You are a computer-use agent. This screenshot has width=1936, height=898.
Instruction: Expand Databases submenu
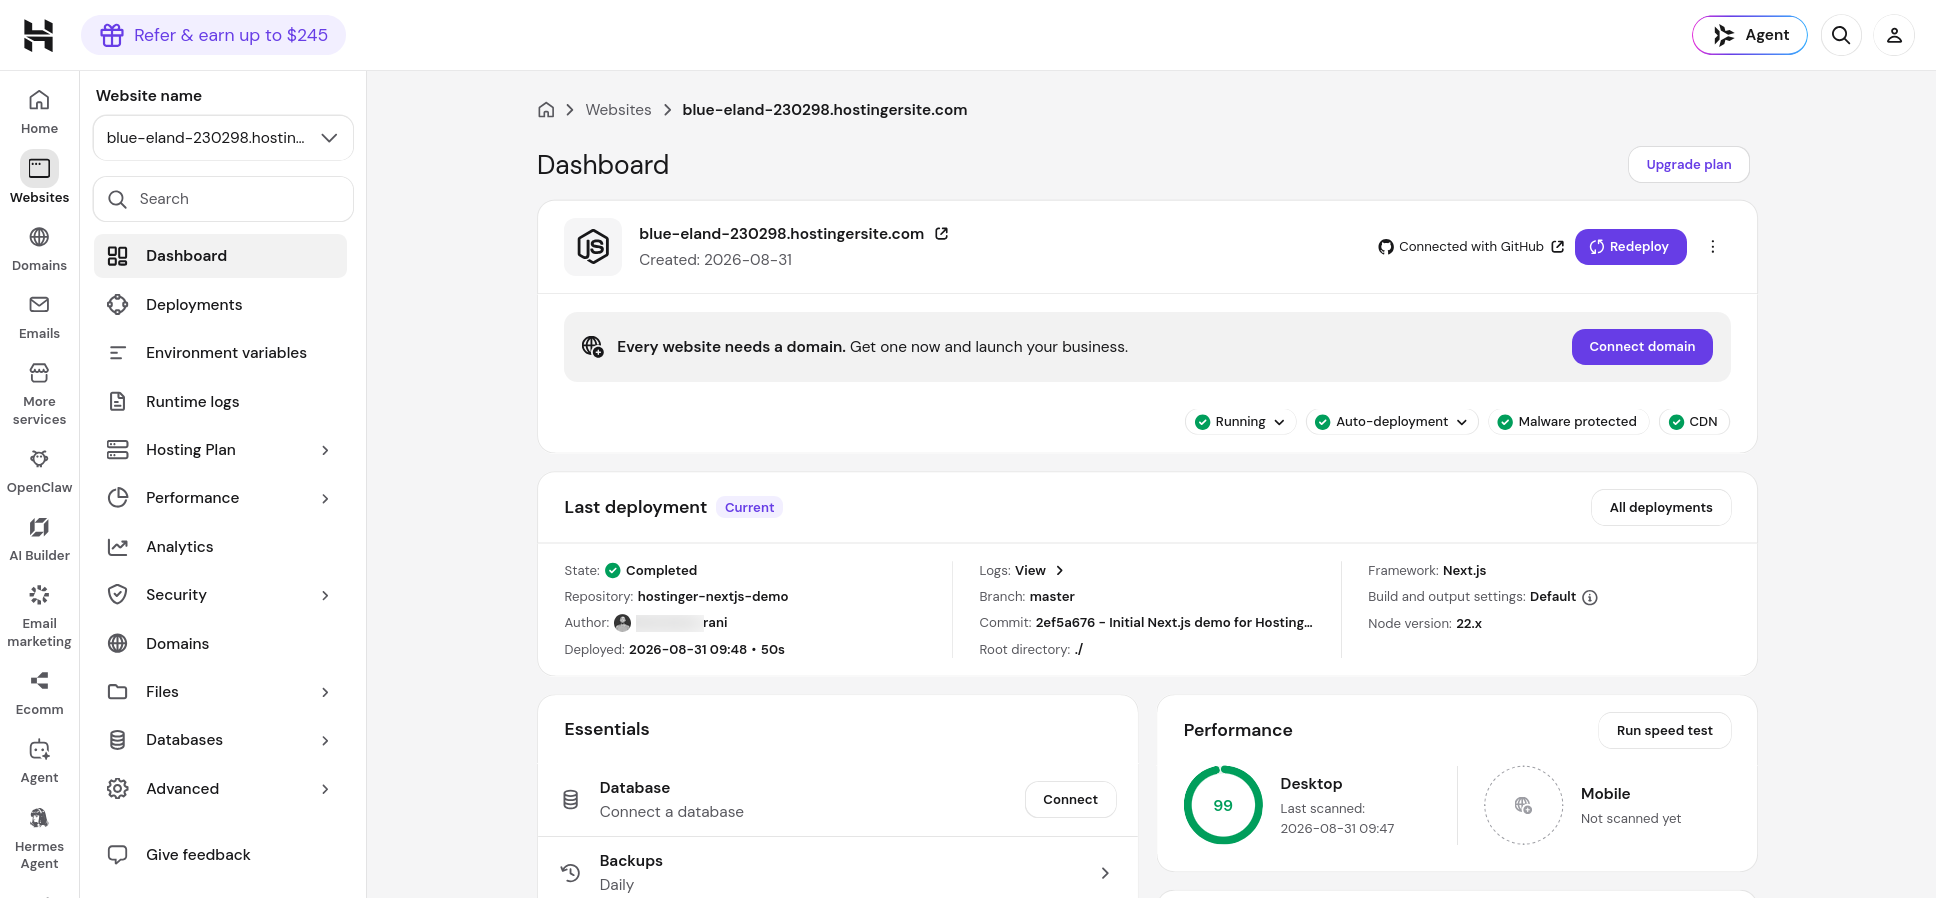(x=325, y=740)
